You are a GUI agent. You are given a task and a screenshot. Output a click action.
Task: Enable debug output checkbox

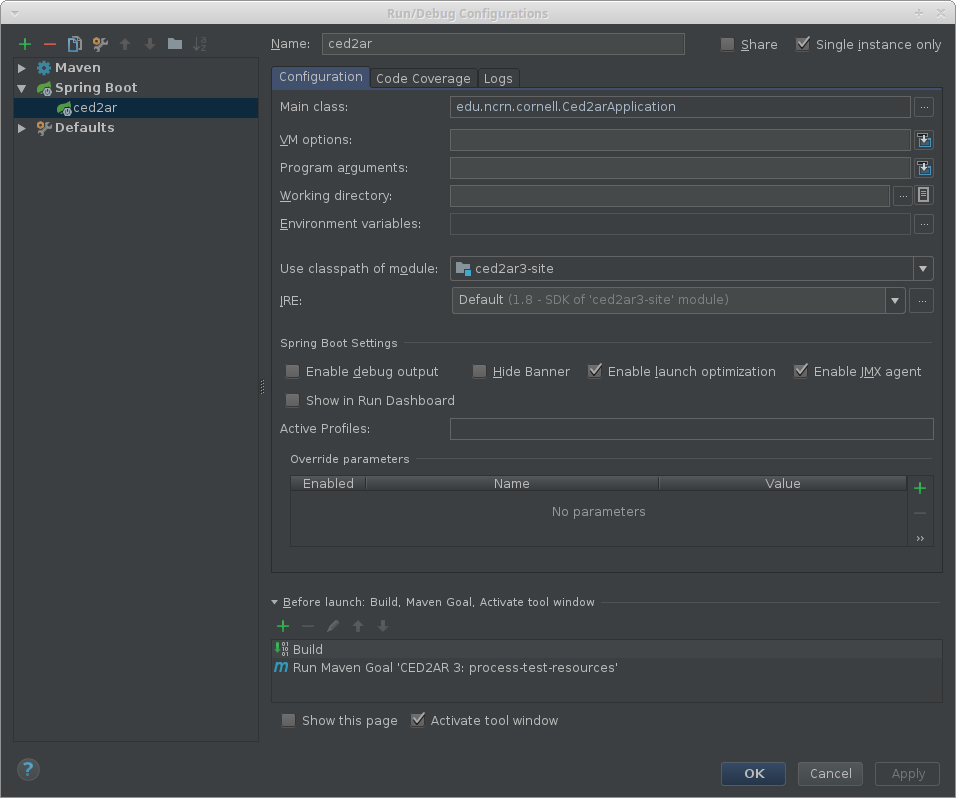coord(293,371)
